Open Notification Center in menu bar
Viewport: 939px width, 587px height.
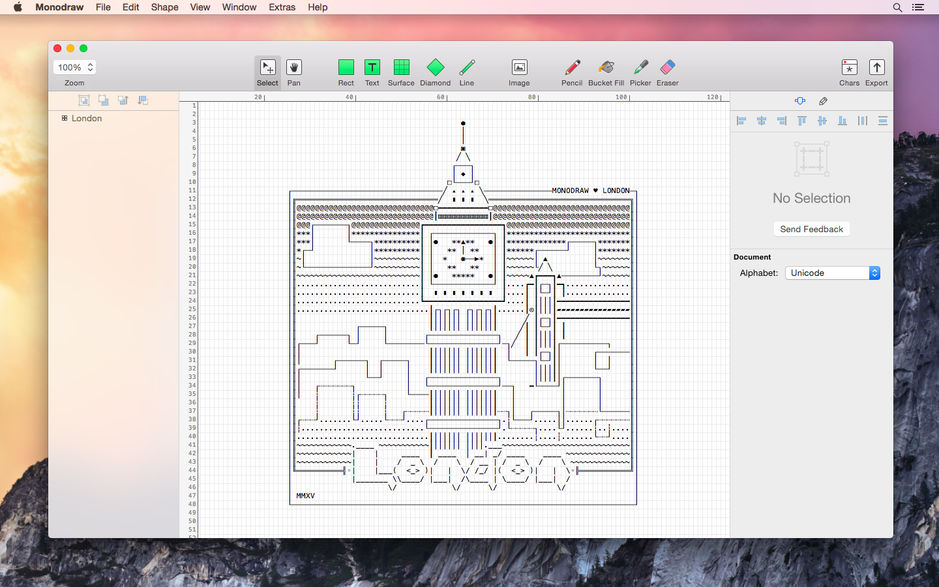(917, 7)
